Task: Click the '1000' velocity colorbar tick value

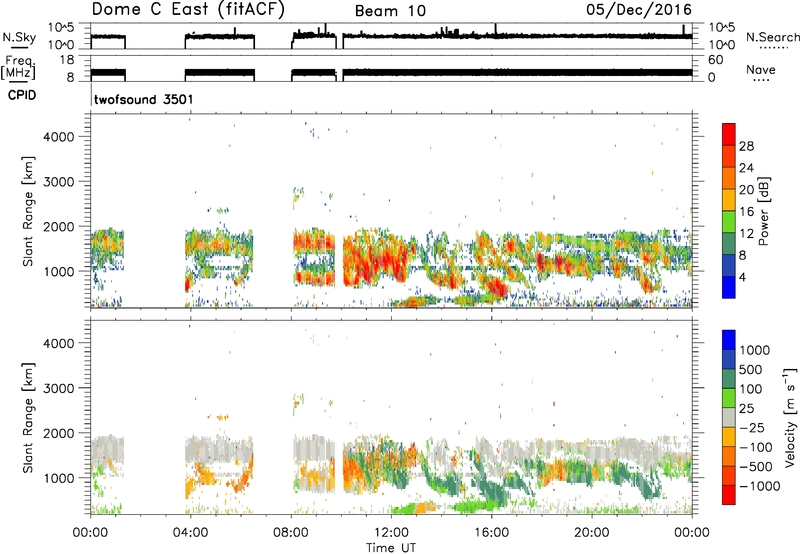Action: [755, 350]
